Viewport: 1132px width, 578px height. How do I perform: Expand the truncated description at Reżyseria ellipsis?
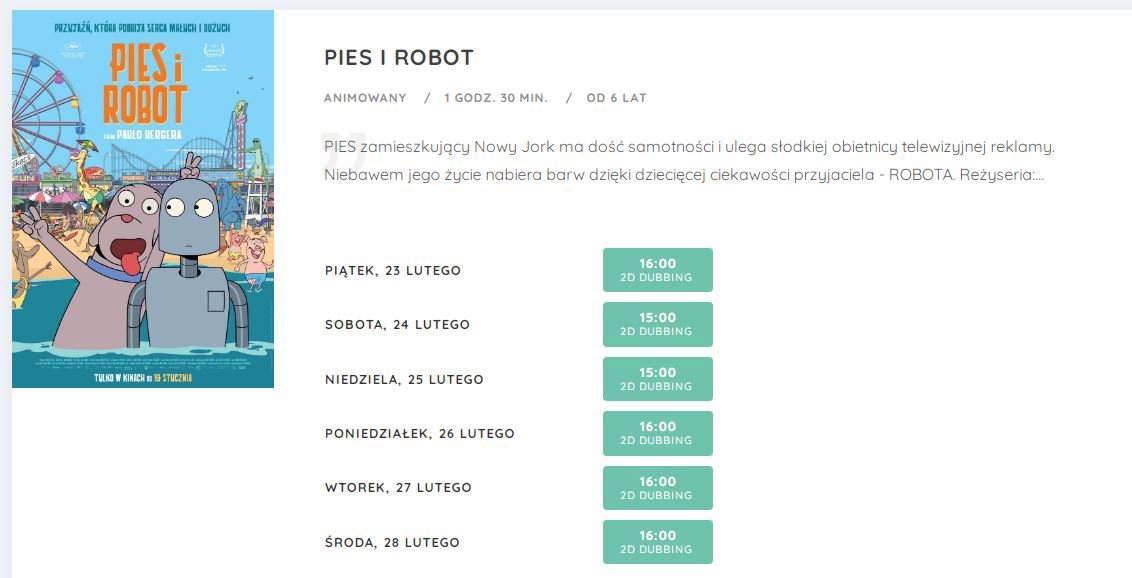(1039, 175)
